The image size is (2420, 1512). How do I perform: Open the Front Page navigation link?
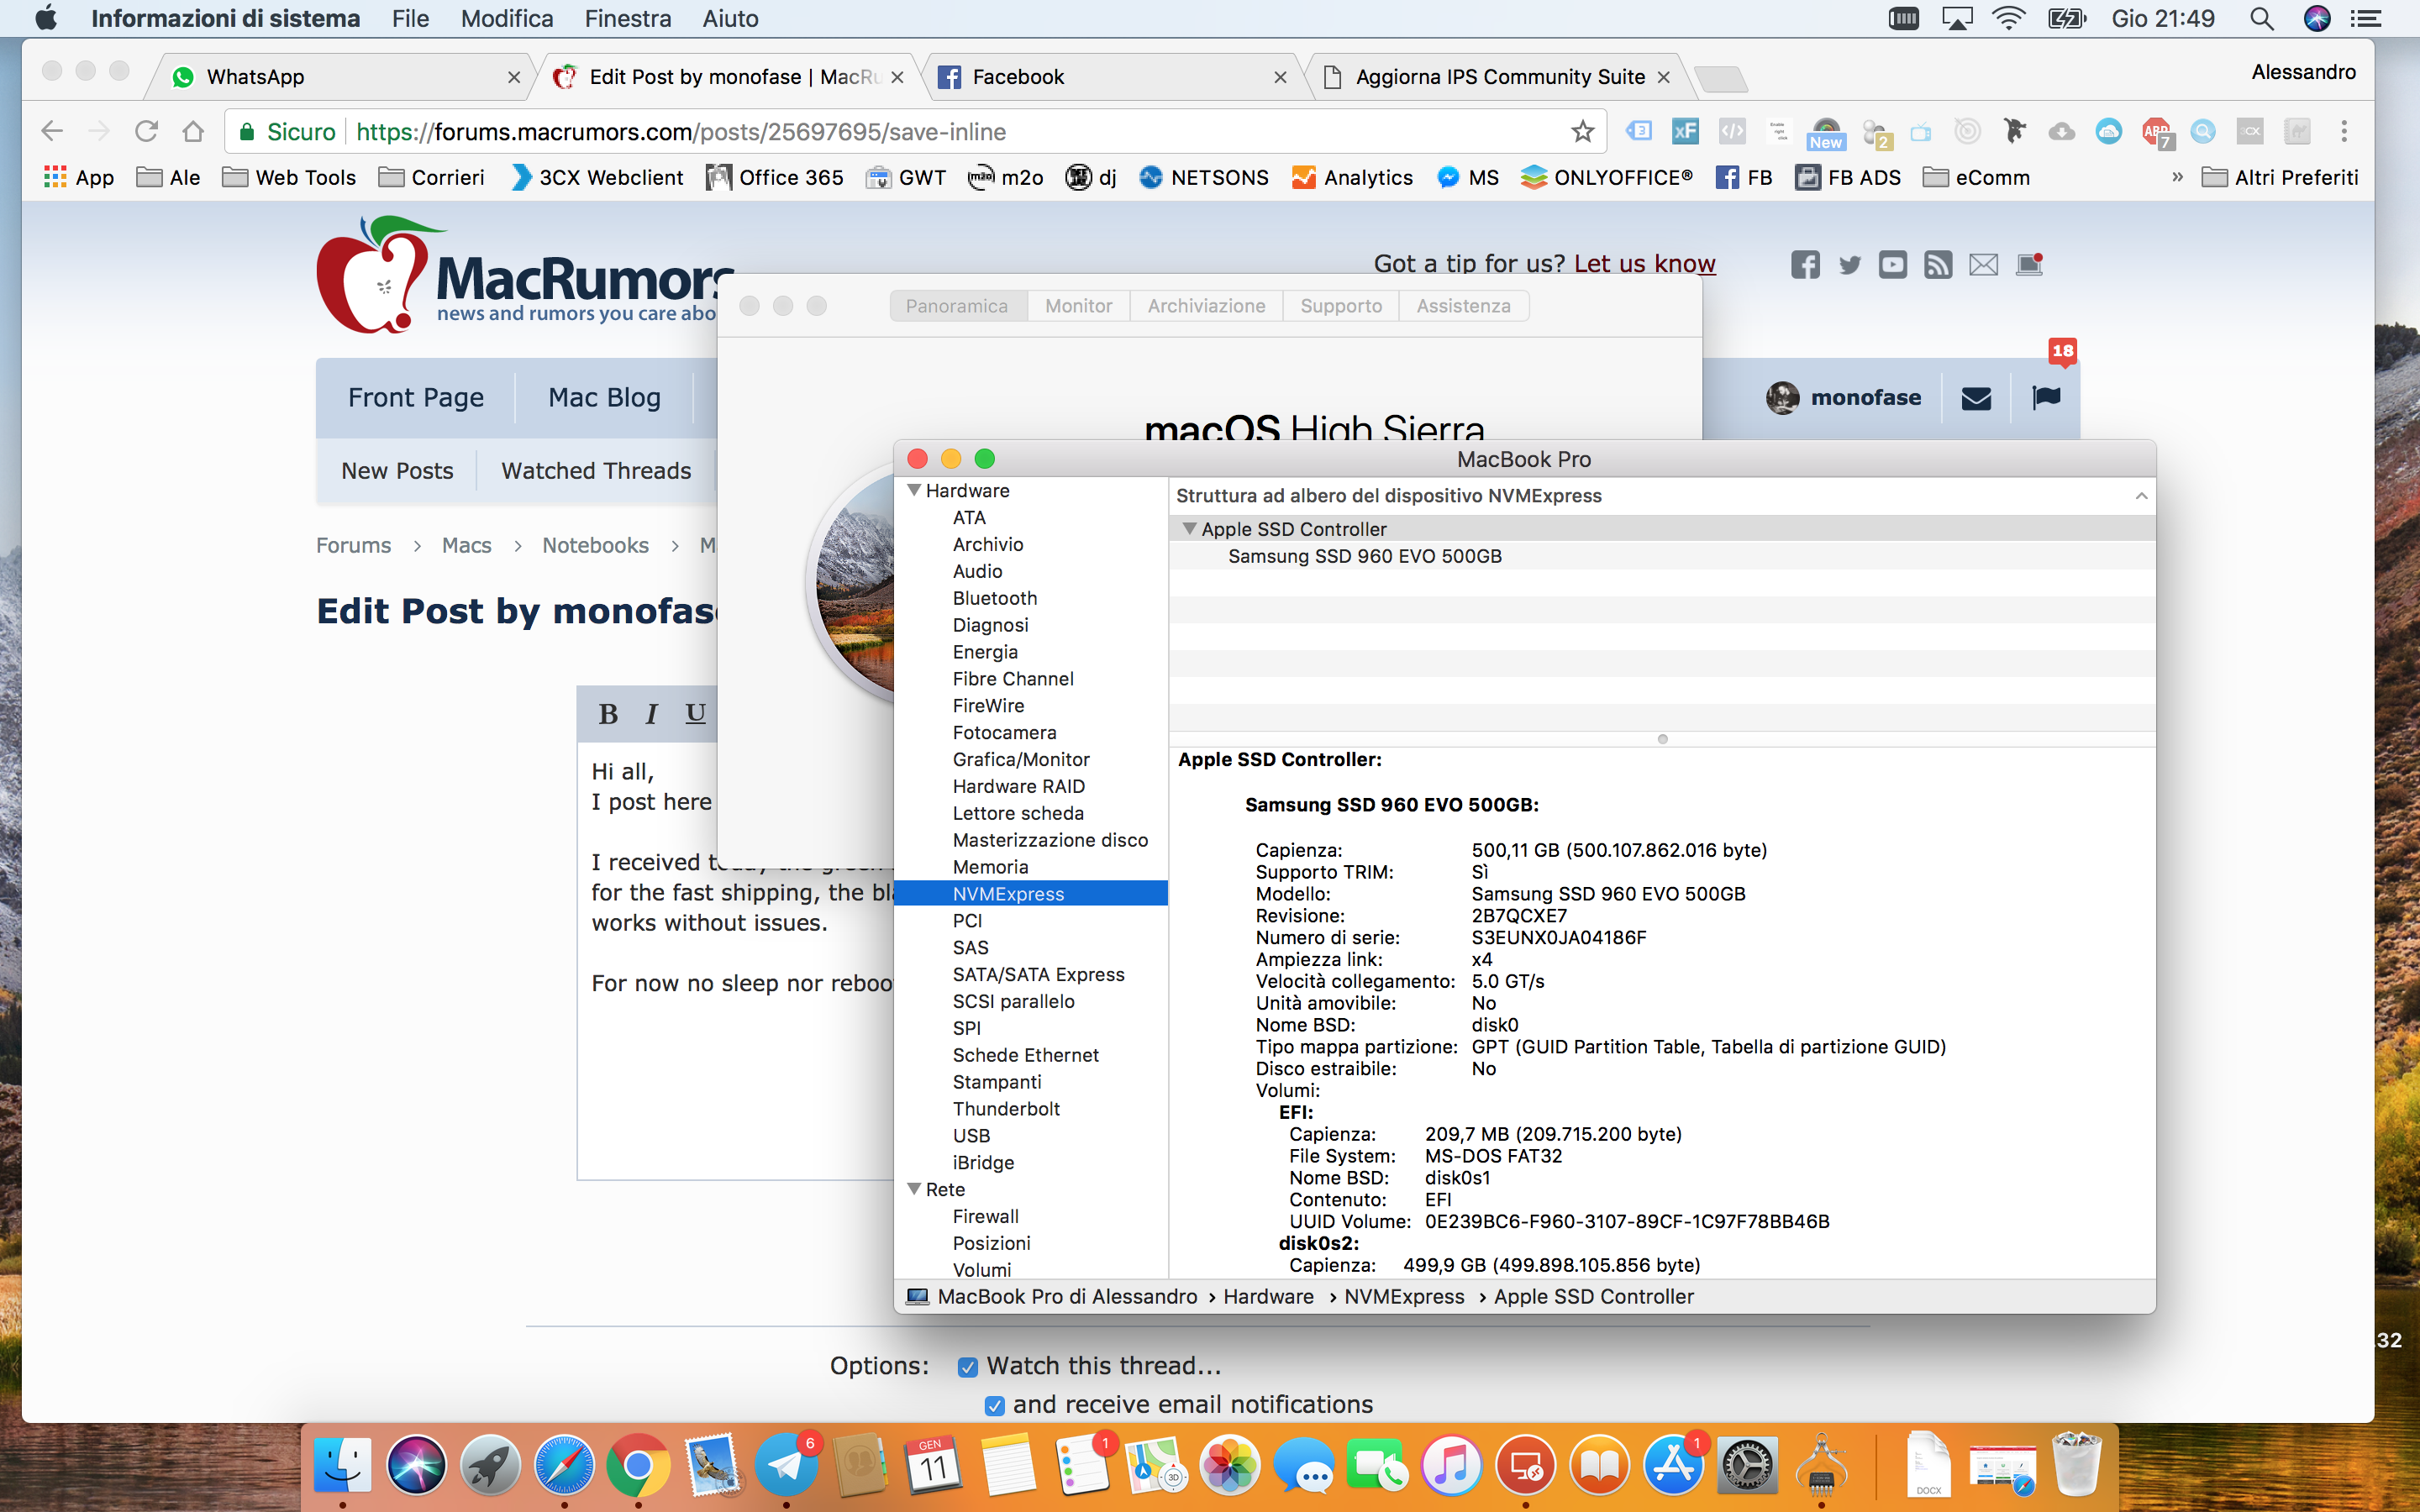tap(416, 398)
